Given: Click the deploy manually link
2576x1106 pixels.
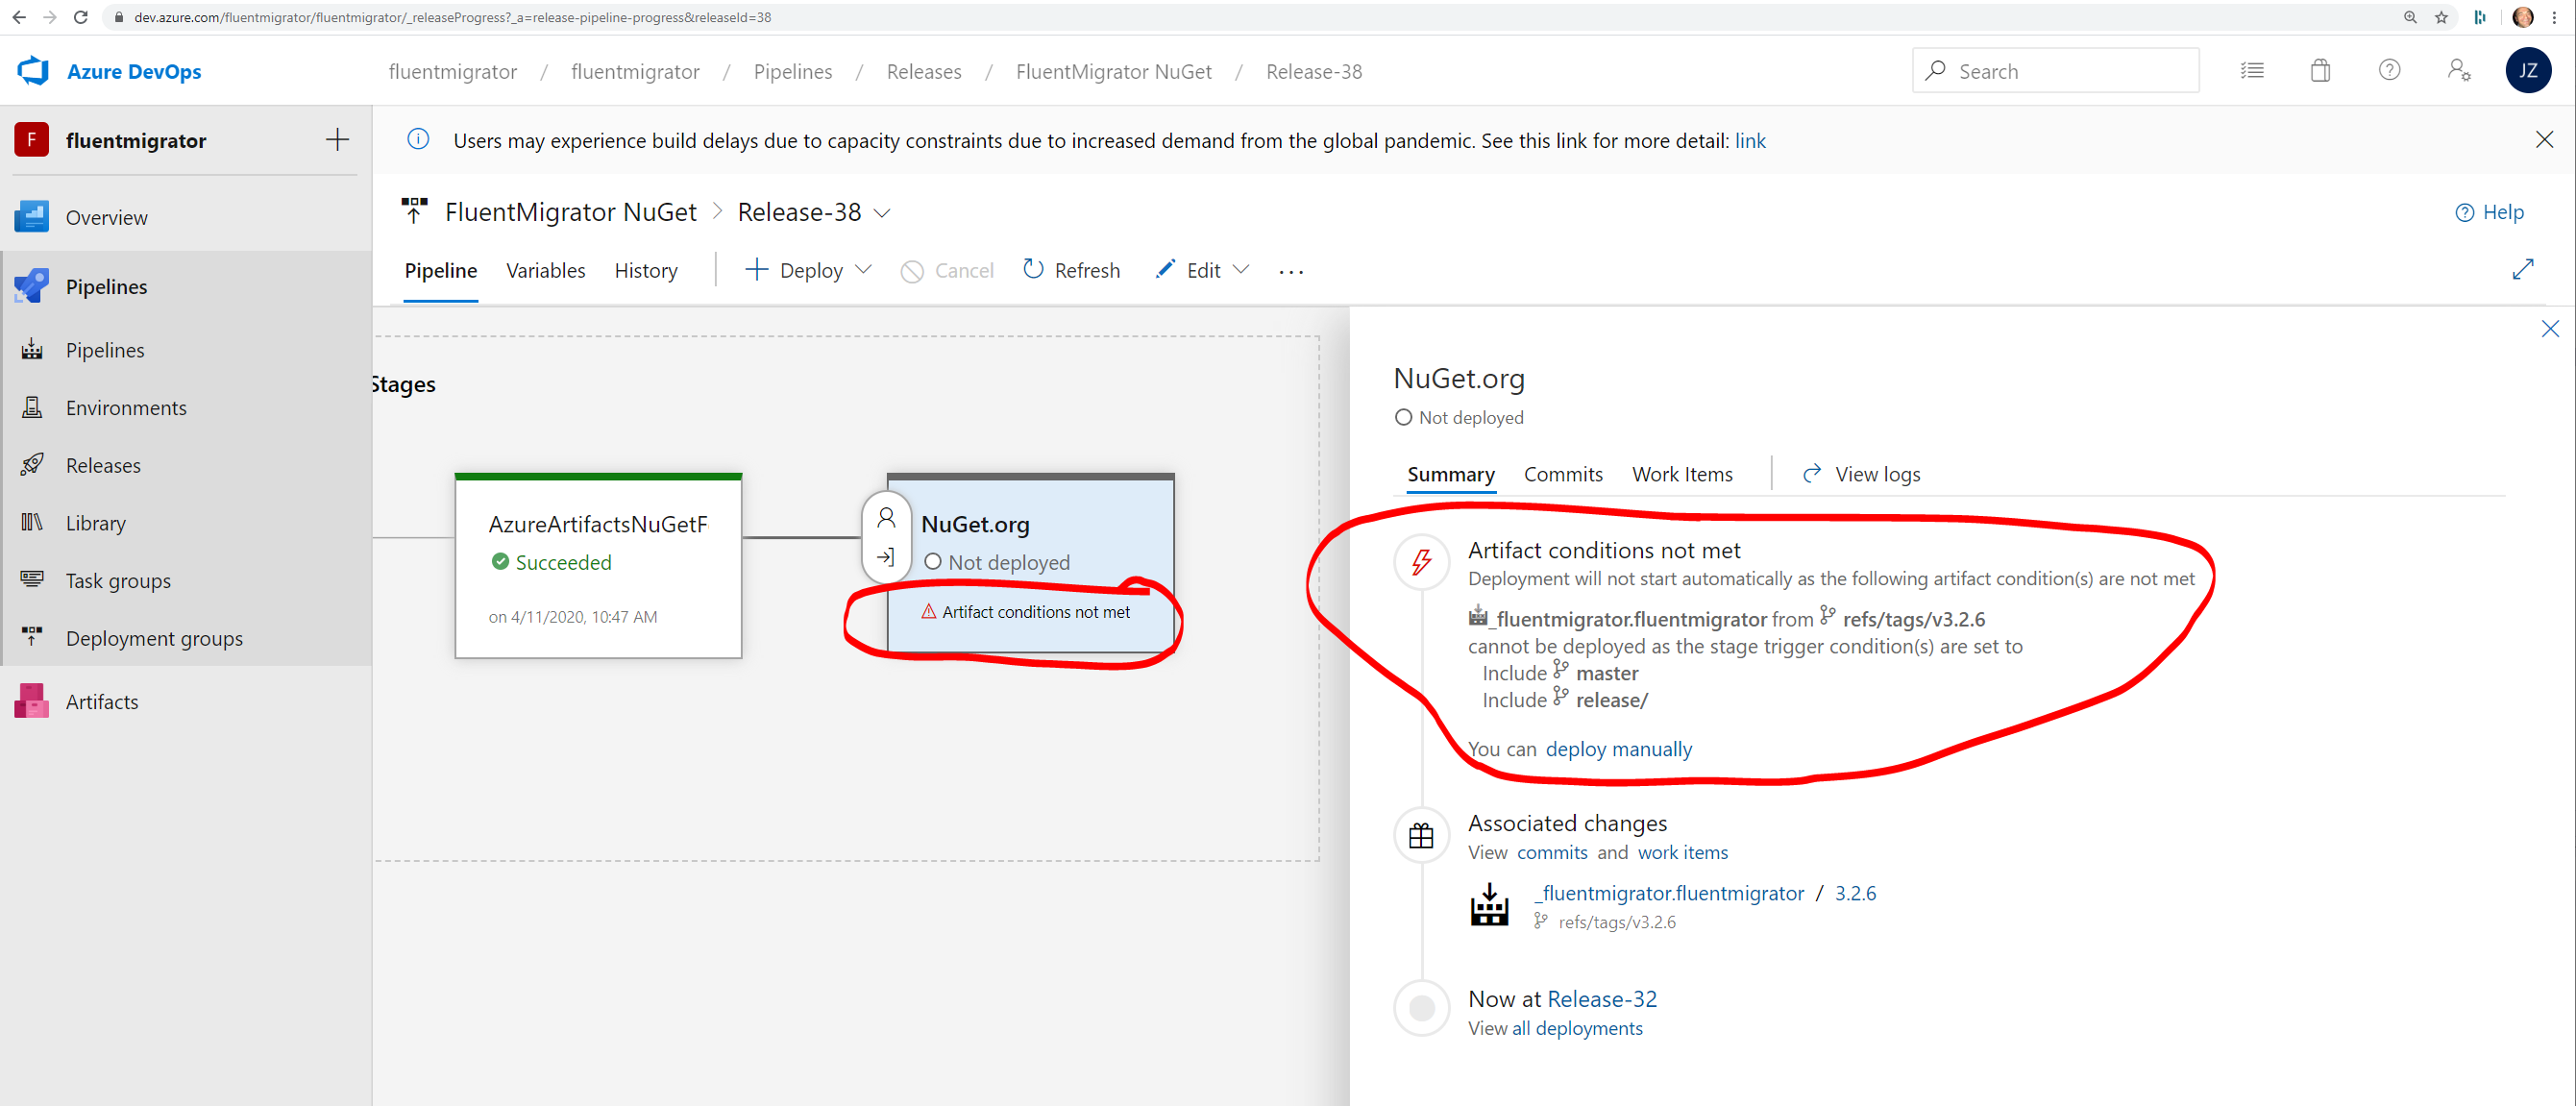Looking at the screenshot, I should tap(1618, 749).
